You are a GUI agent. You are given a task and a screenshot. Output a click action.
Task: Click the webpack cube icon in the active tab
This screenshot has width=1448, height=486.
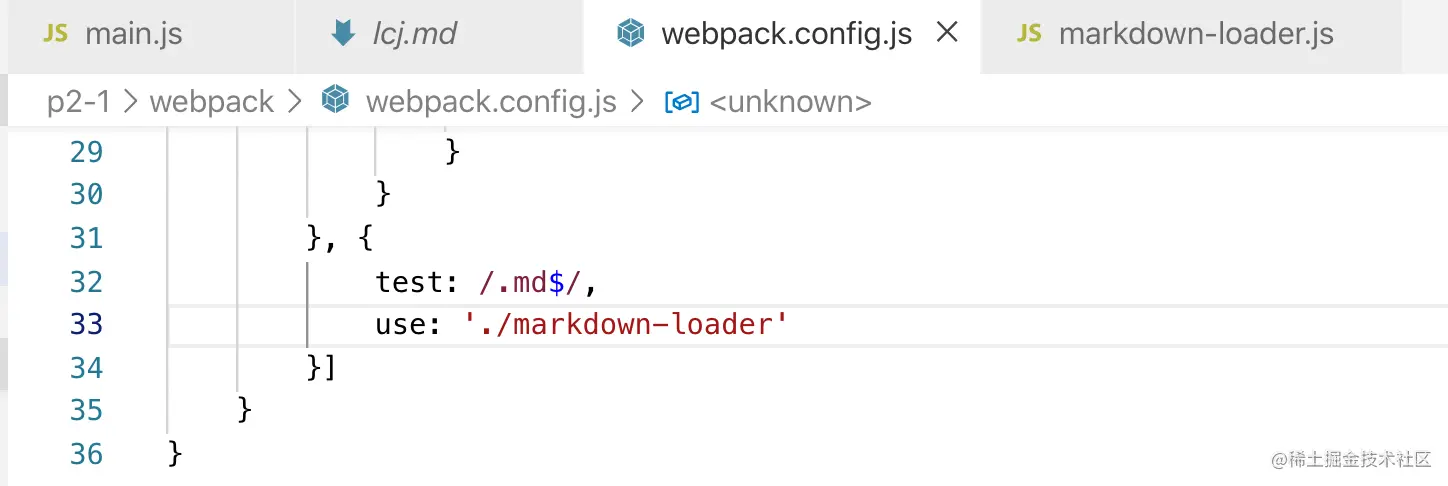click(630, 34)
